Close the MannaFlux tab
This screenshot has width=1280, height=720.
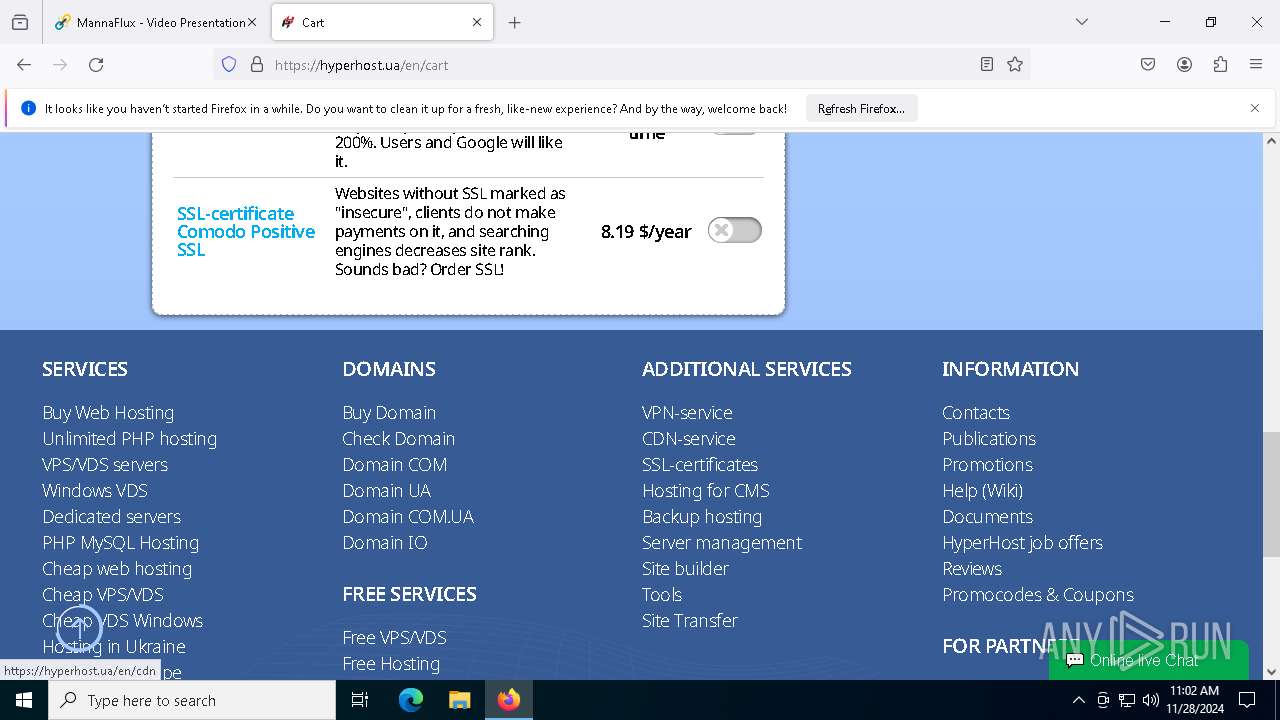(252, 22)
